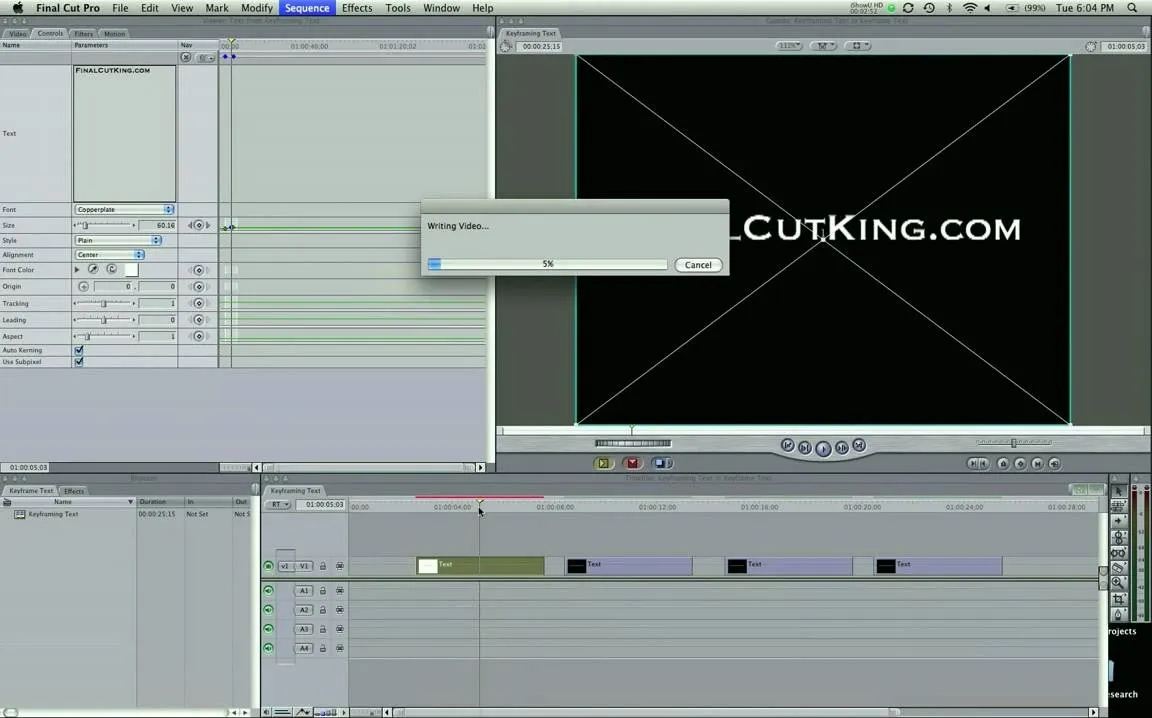Open the RT pop-up menu in the Timeline
The image size is (1152, 718).
pyautogui.click(x=278, y=505)
